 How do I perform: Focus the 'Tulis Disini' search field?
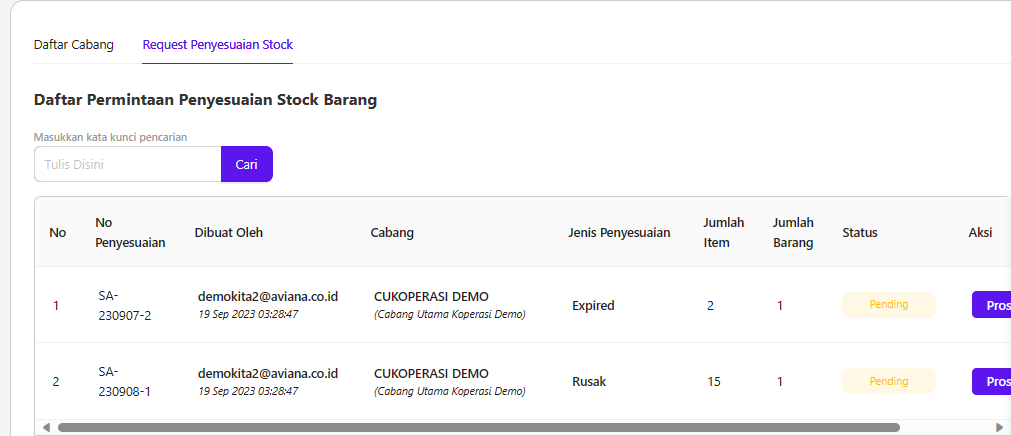tap(128, 164)
